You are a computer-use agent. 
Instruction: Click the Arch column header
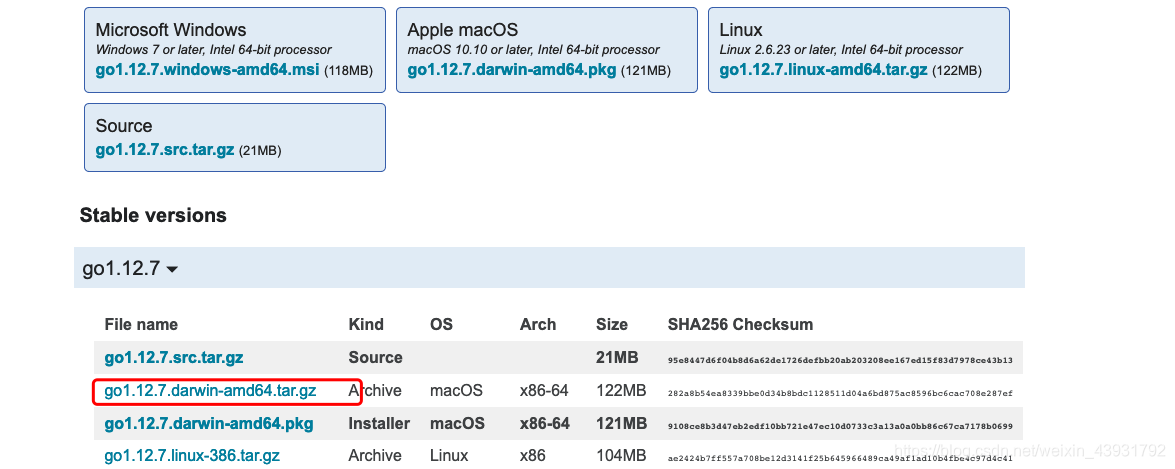coord(538,324)
